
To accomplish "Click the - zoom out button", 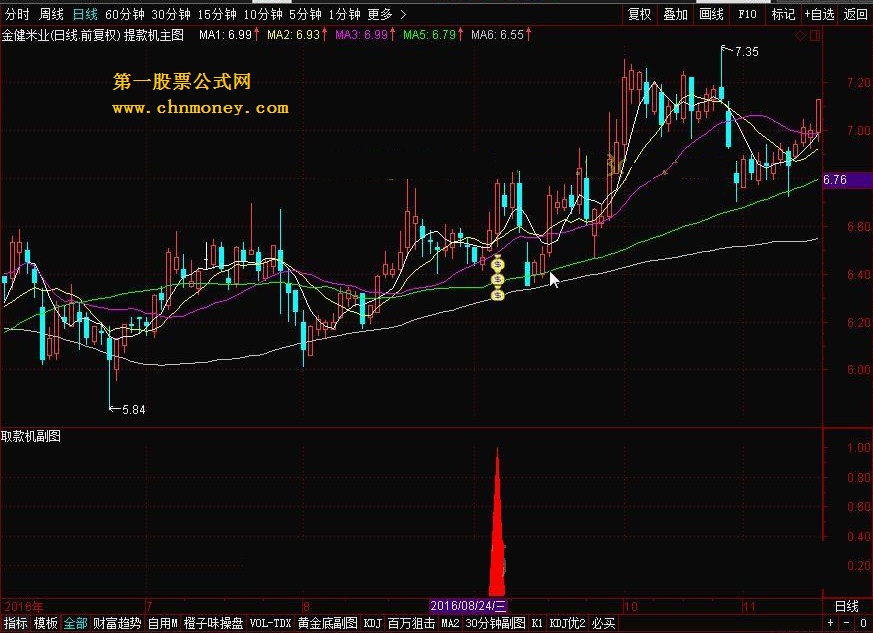I will click(847, 624).
